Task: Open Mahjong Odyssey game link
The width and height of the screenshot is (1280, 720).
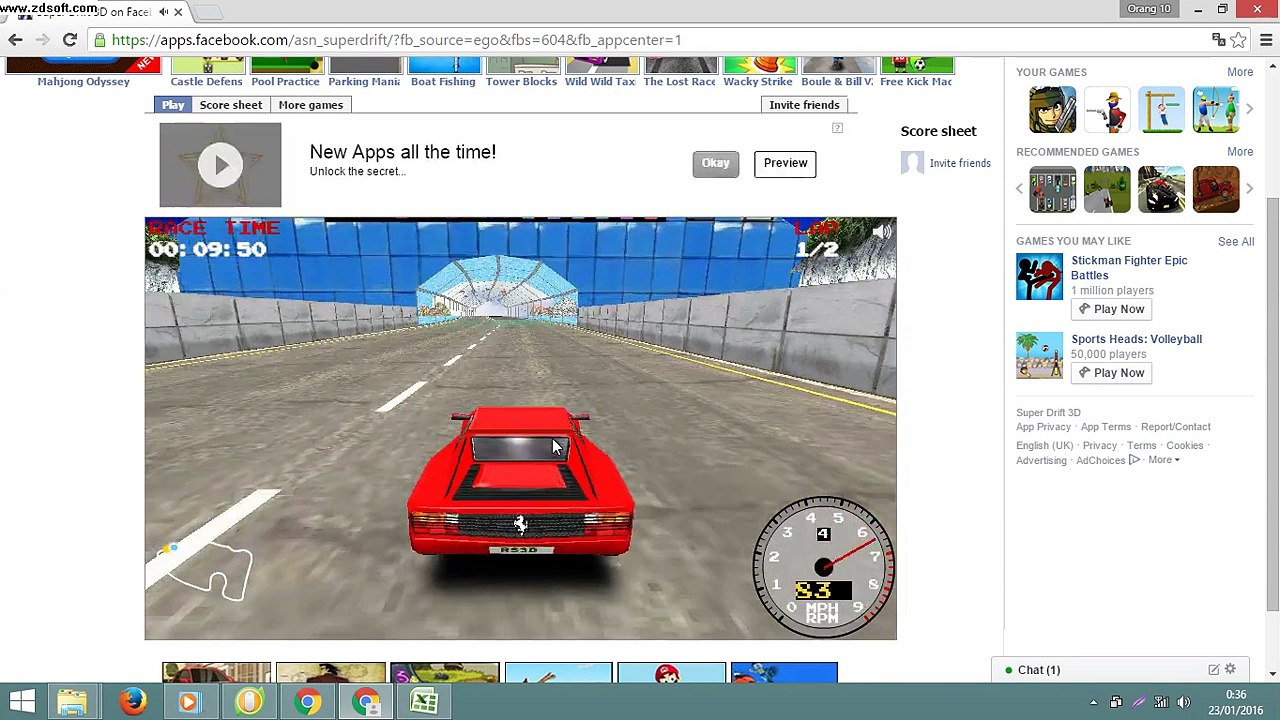Action: click(83, 82)
